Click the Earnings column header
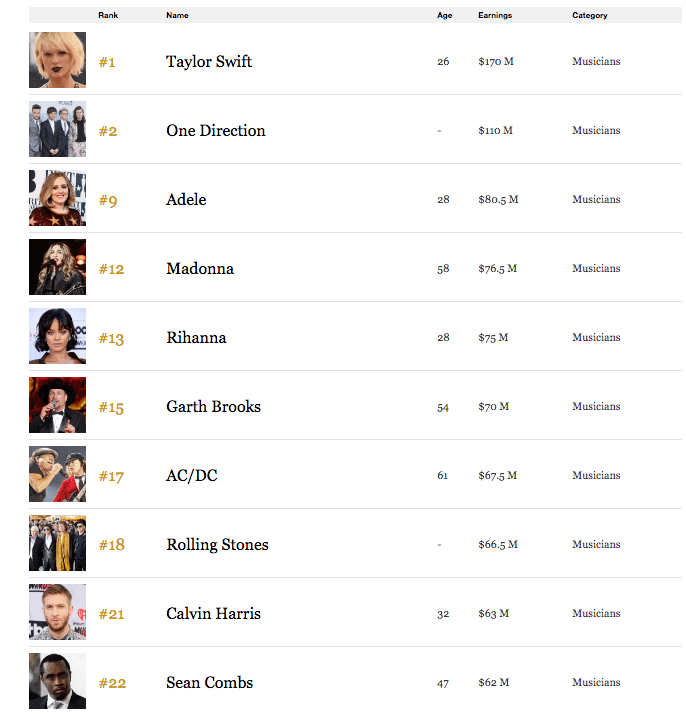The image size is (686, 714). (495, 15)
